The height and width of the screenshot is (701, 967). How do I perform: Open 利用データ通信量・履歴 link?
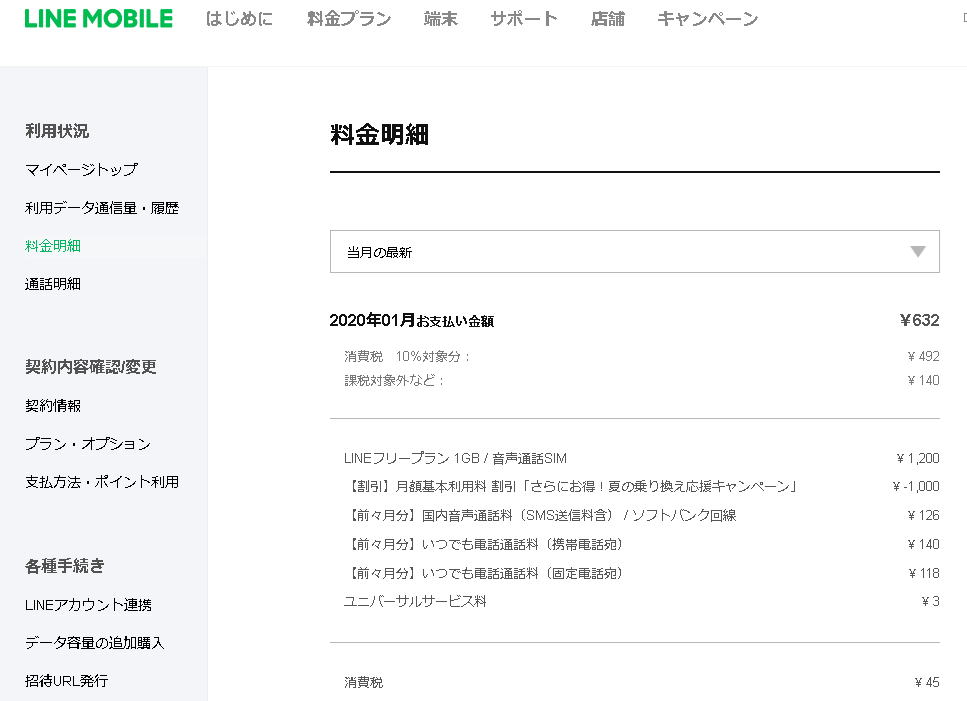click(102, 208)
